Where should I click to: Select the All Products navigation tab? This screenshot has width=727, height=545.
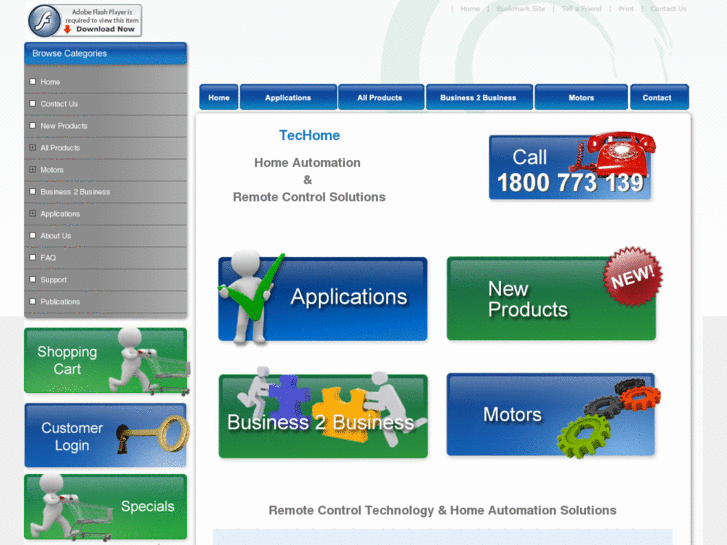click(x=380, y=97)
